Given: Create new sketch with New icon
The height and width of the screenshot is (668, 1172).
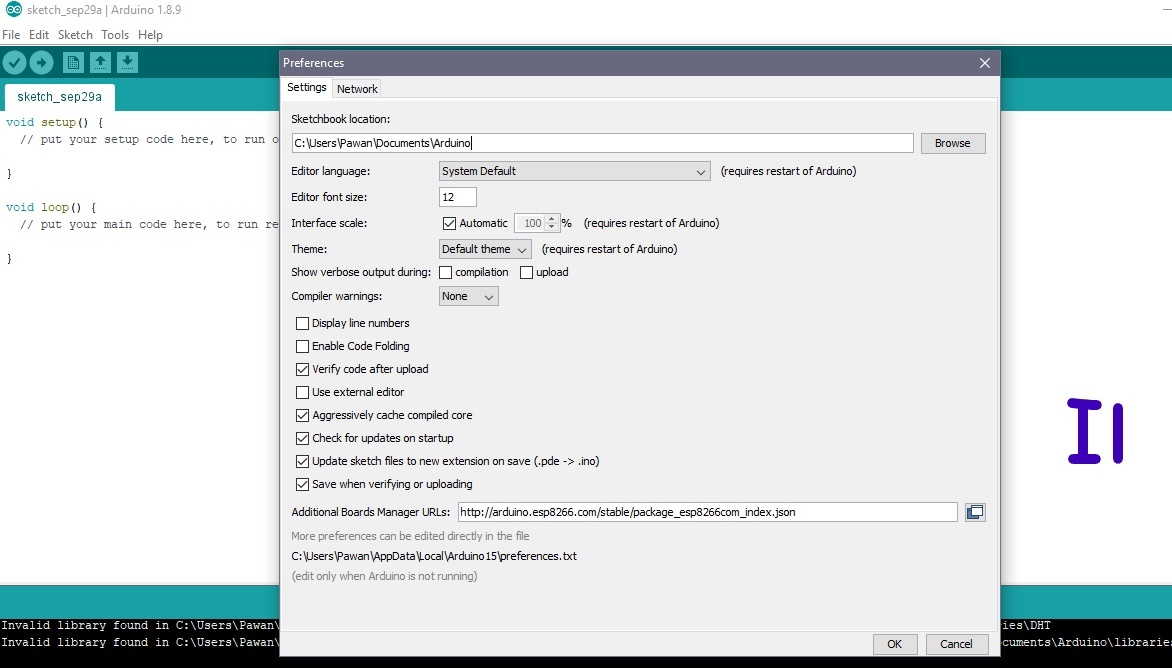Looking at the screenshot, I should click(73, 63).
